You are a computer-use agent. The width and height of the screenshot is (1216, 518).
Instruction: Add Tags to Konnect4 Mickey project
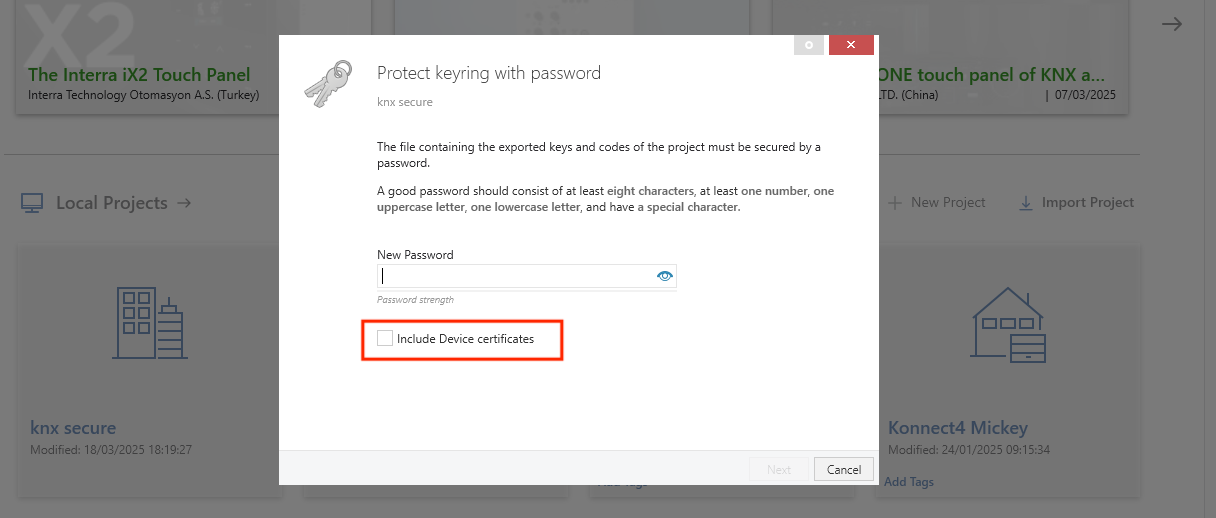tap(909, 482)
